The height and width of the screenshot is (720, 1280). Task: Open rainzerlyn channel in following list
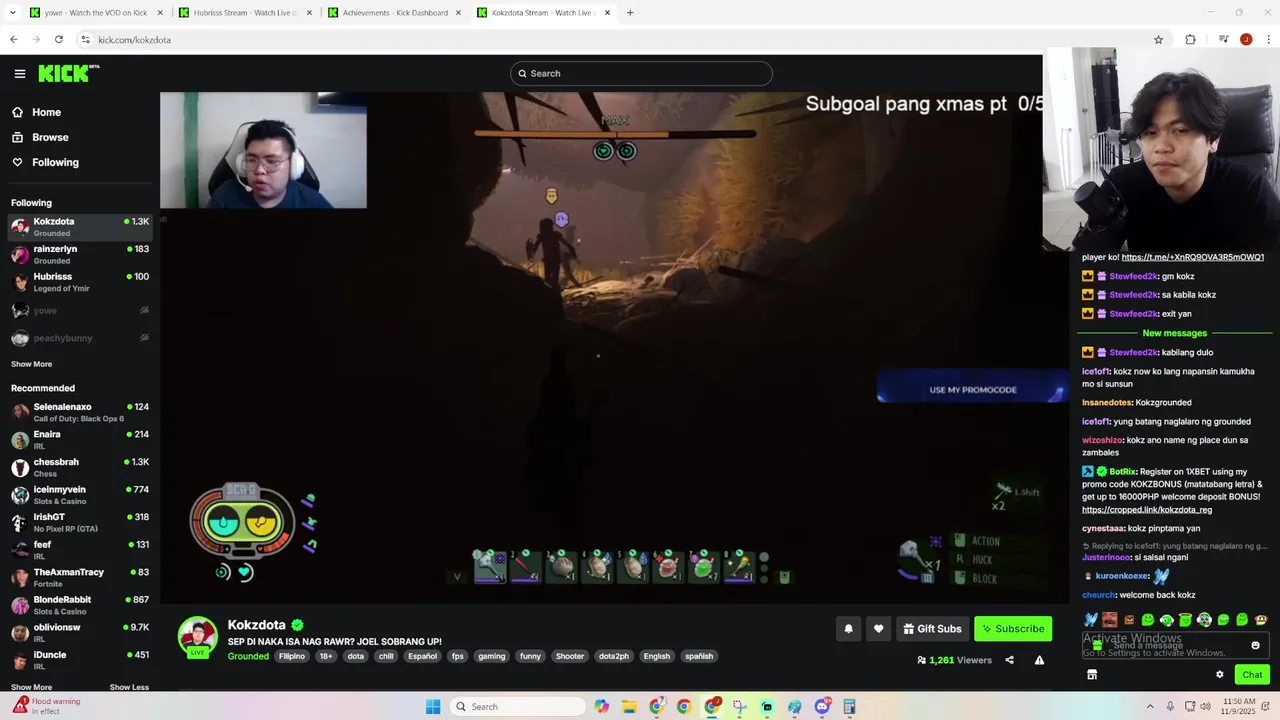pyautogui.click(x=80, y=255)
